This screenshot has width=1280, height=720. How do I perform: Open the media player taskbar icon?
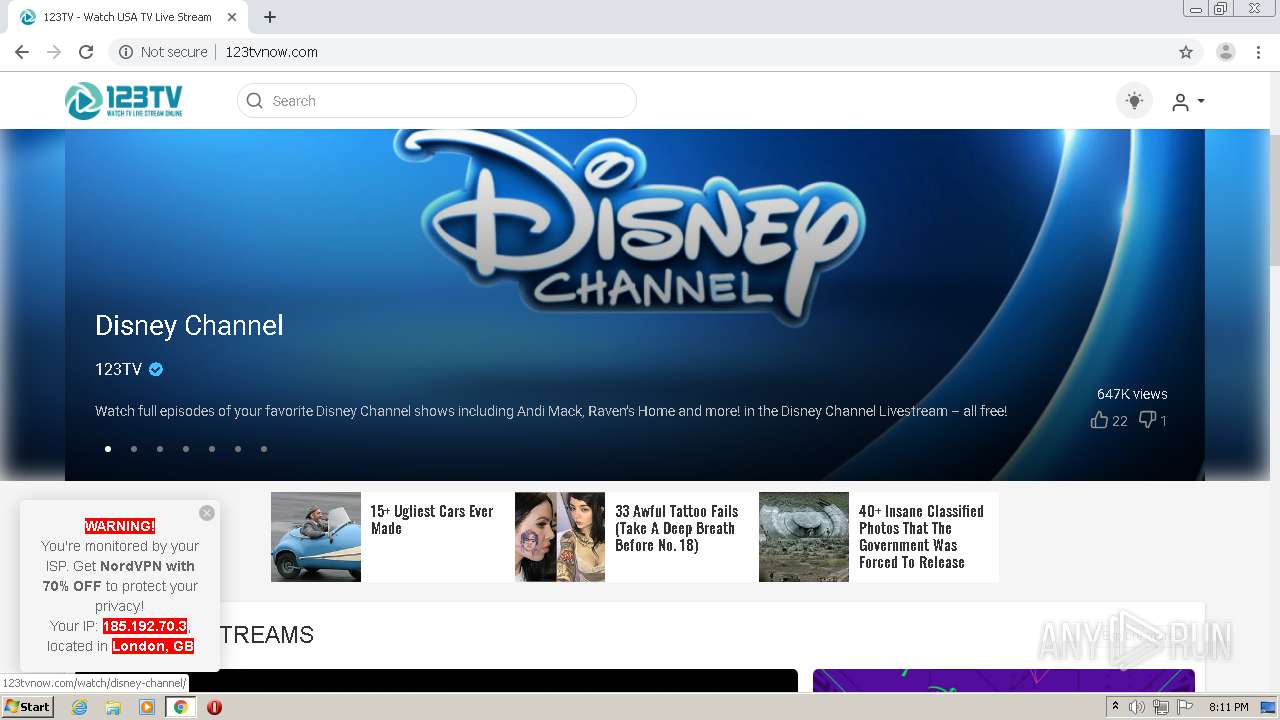pos(147,707)
